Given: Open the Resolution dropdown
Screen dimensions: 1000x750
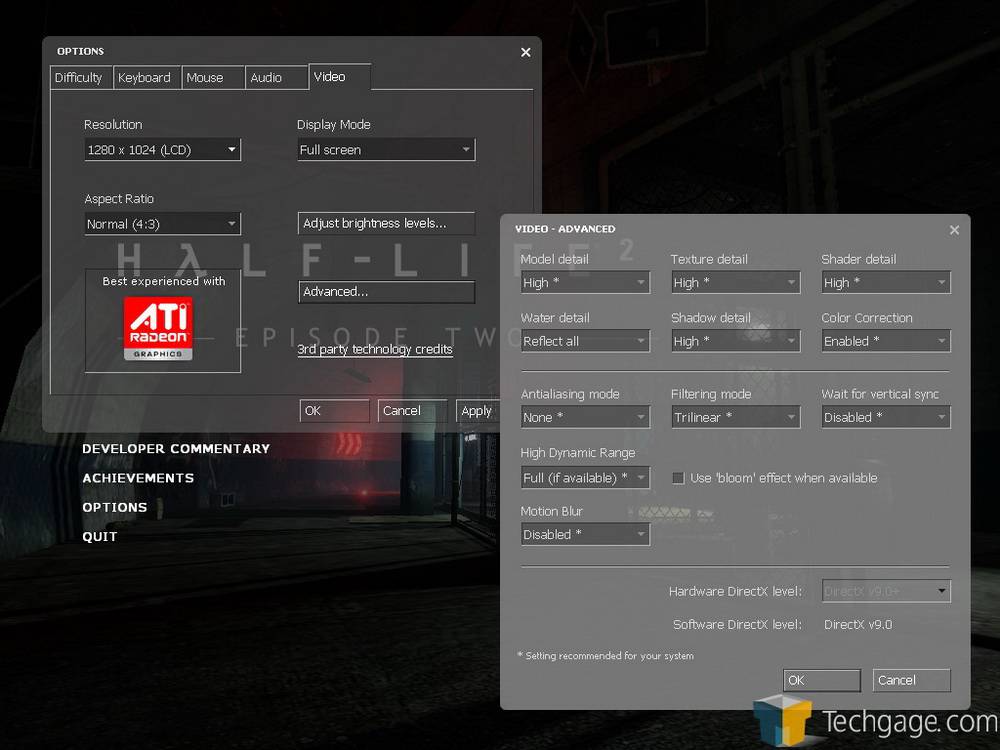Looking at the screenshot, I should tap(163, 150).
